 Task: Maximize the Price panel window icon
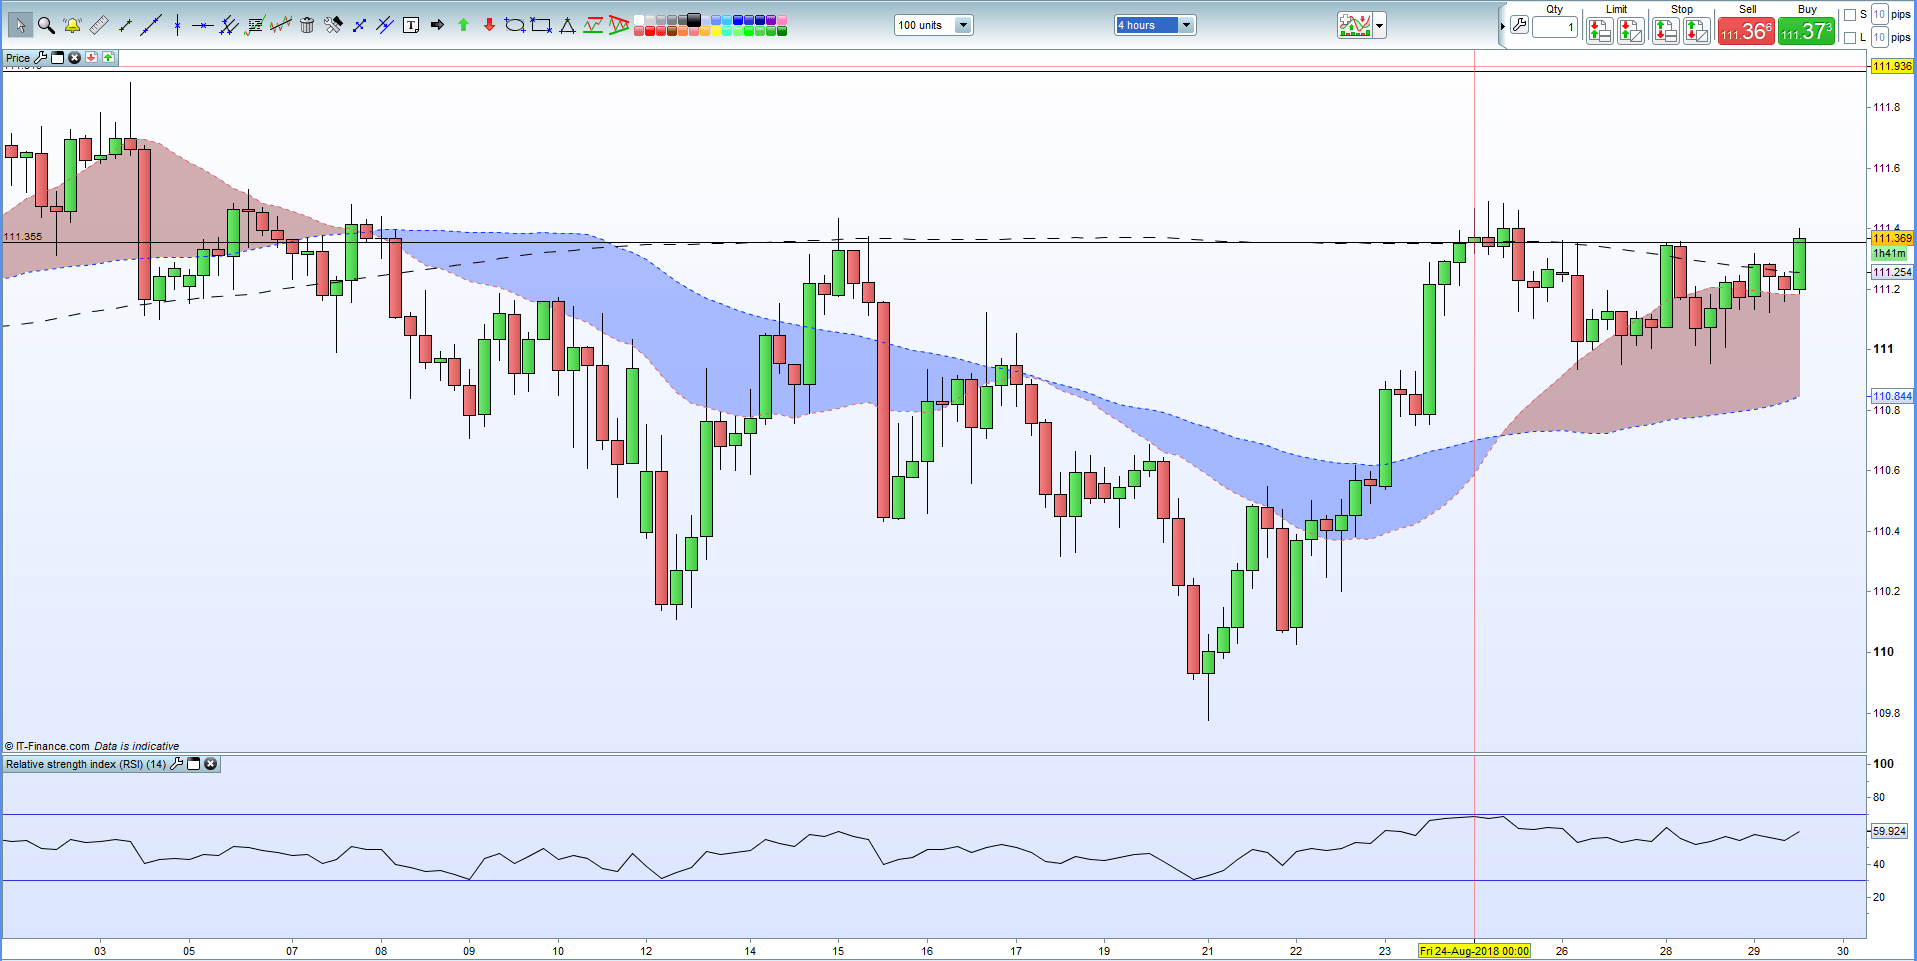pos(57,58)
